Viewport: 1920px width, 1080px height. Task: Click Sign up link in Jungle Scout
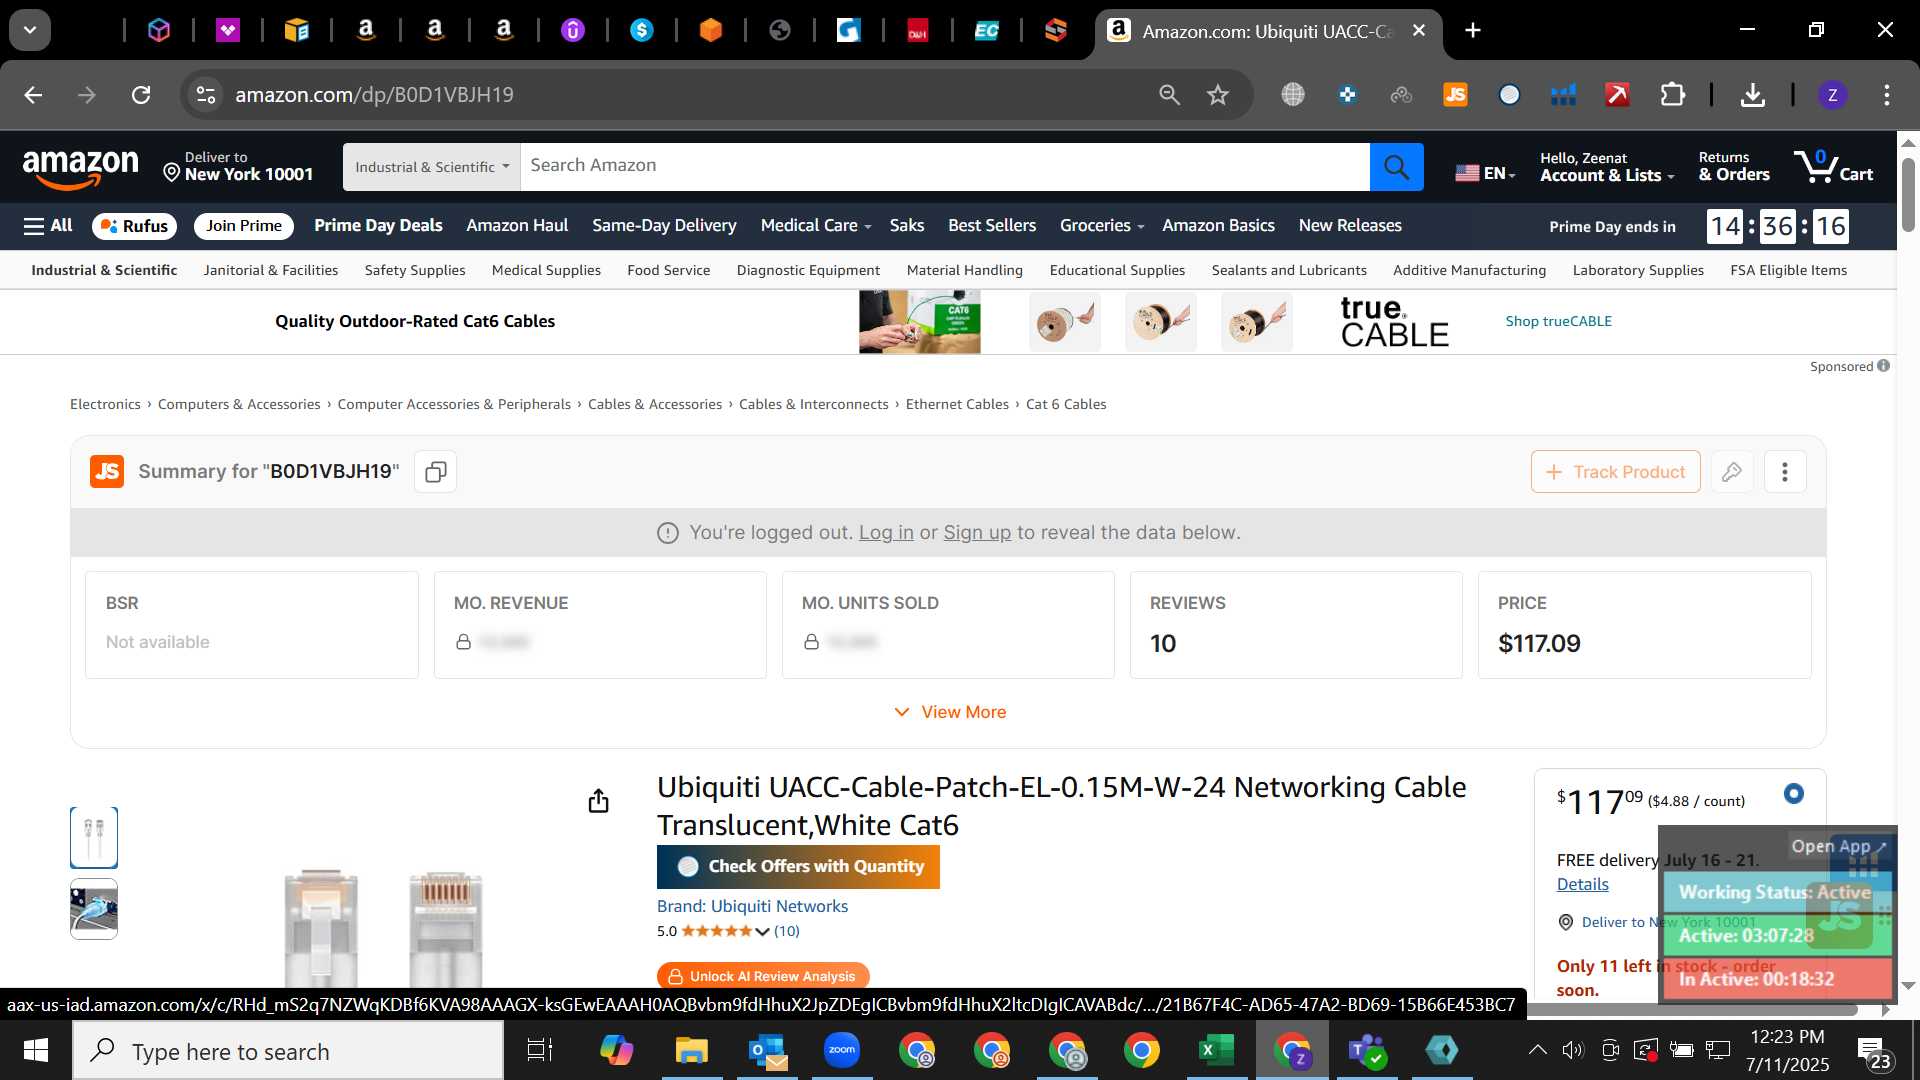coord(977,533)
